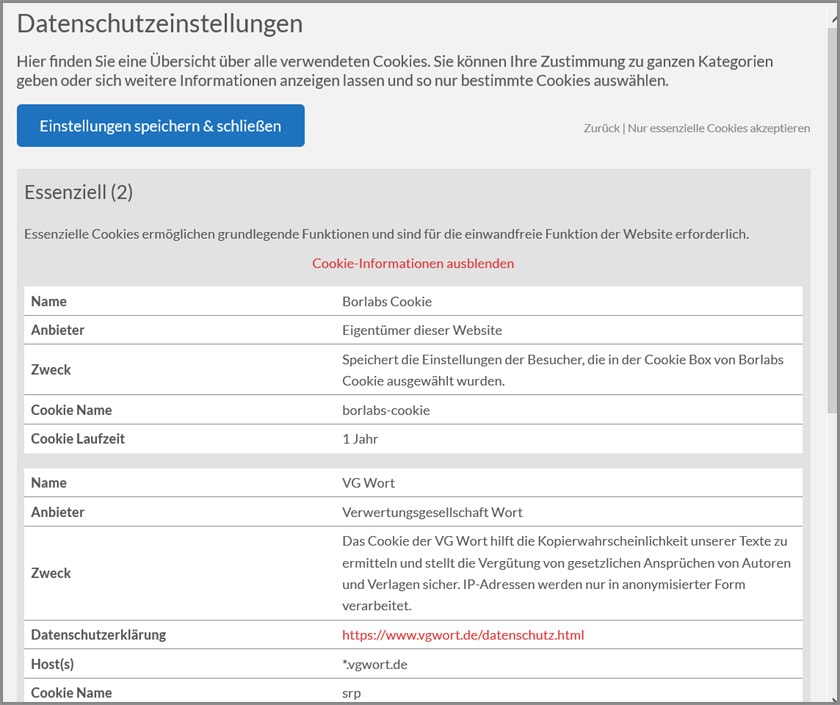Select the 'Borlabs Cookie' name cell
The width and height of the screenshot is (840, 705).
[x=386, y=301]
